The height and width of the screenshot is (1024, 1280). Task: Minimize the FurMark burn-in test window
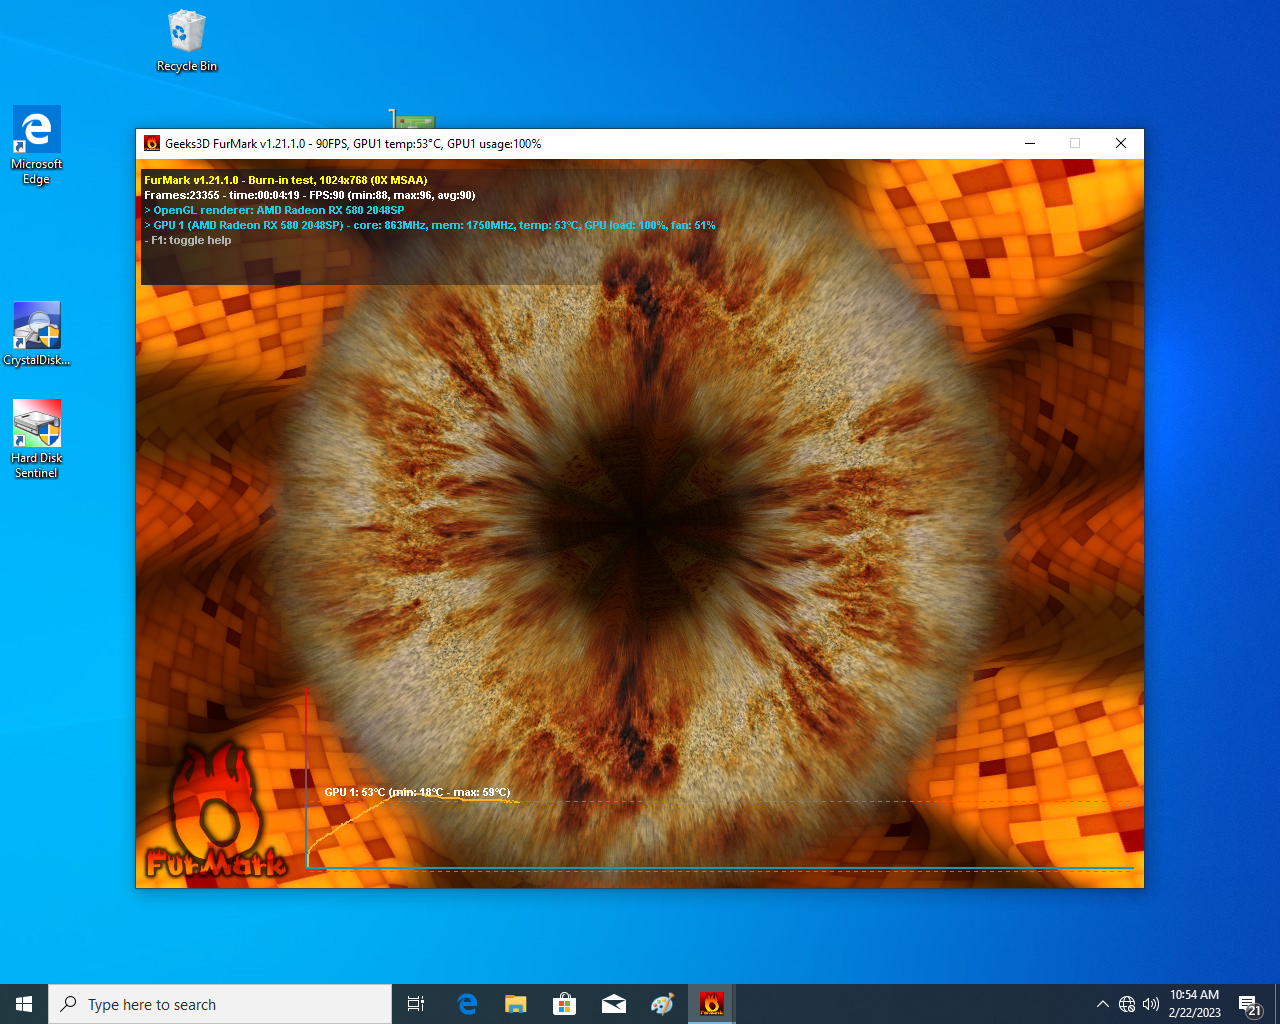pos(1029,144)
